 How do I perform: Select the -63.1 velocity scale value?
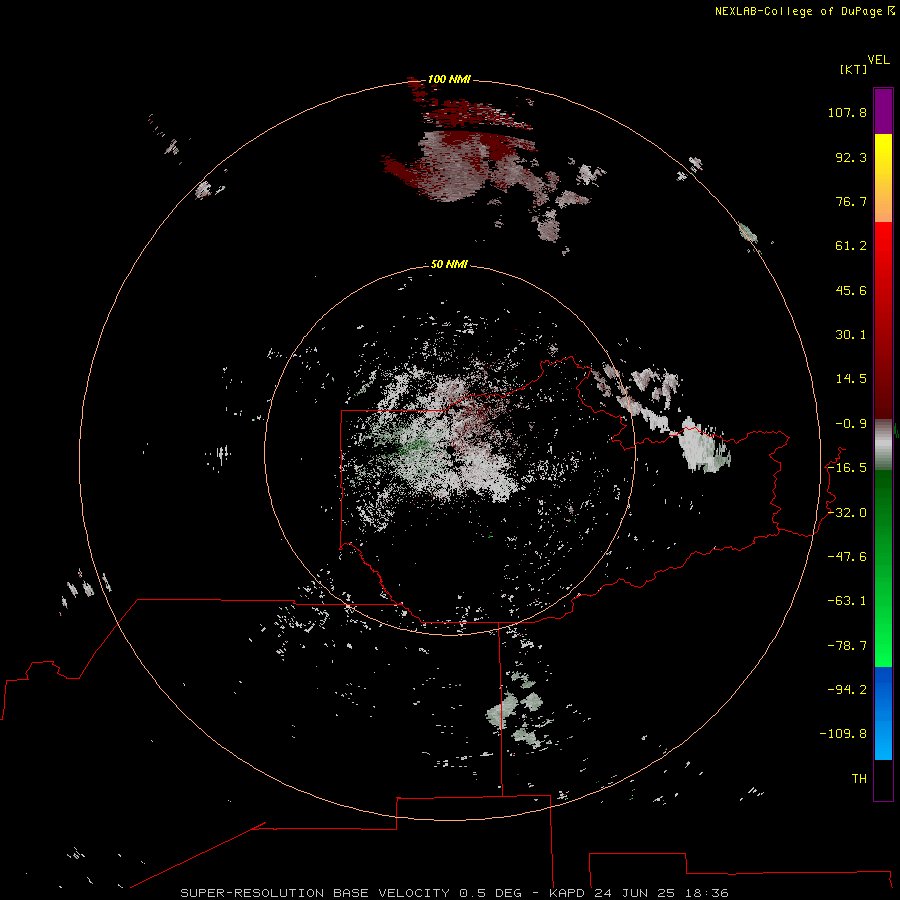click(x=847, y=601)
